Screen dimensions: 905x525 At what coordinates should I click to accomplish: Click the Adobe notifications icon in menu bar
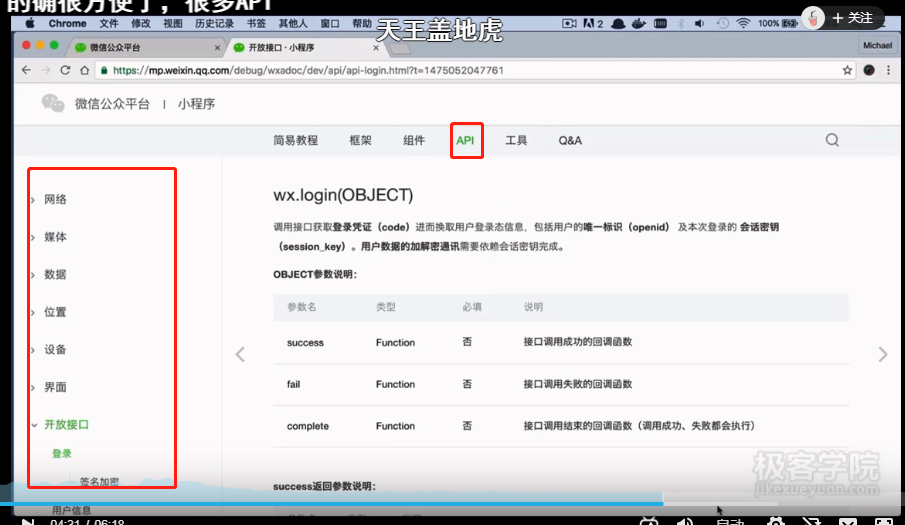pyautogui.click(x=593, y=24)
